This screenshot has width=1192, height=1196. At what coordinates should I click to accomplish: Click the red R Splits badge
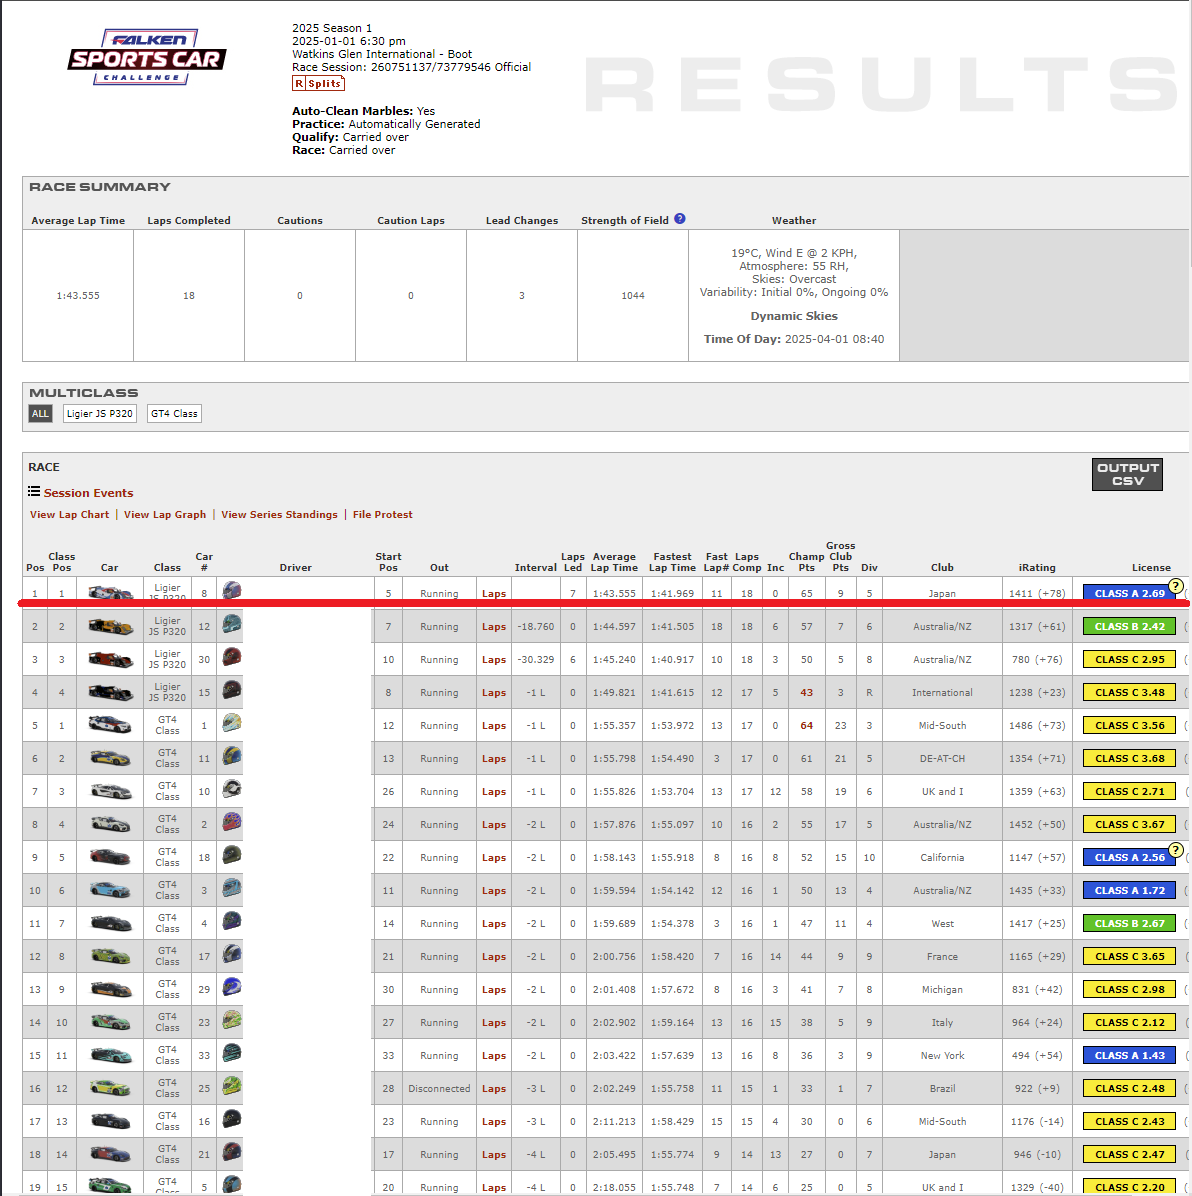tap(318, 84)
